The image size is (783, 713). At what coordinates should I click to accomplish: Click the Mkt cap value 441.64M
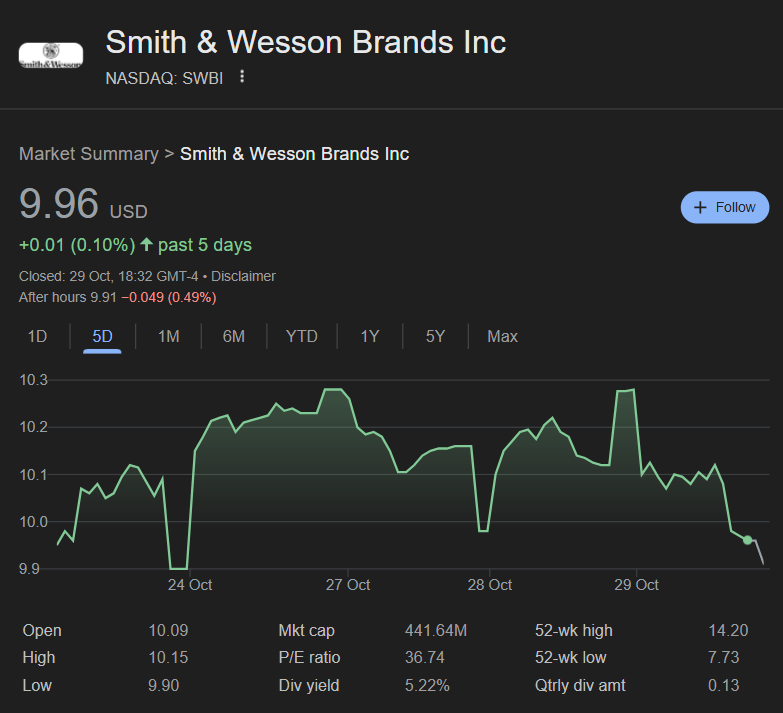436,631
